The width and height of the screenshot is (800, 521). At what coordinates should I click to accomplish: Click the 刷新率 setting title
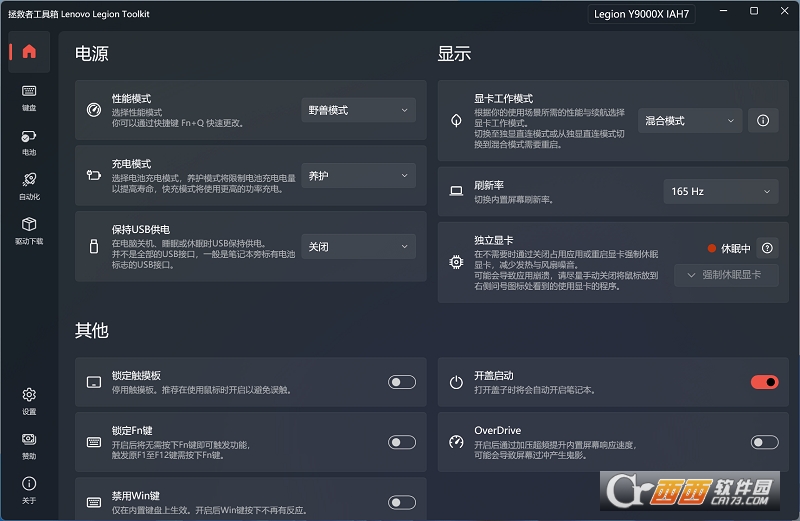point(489,185)
